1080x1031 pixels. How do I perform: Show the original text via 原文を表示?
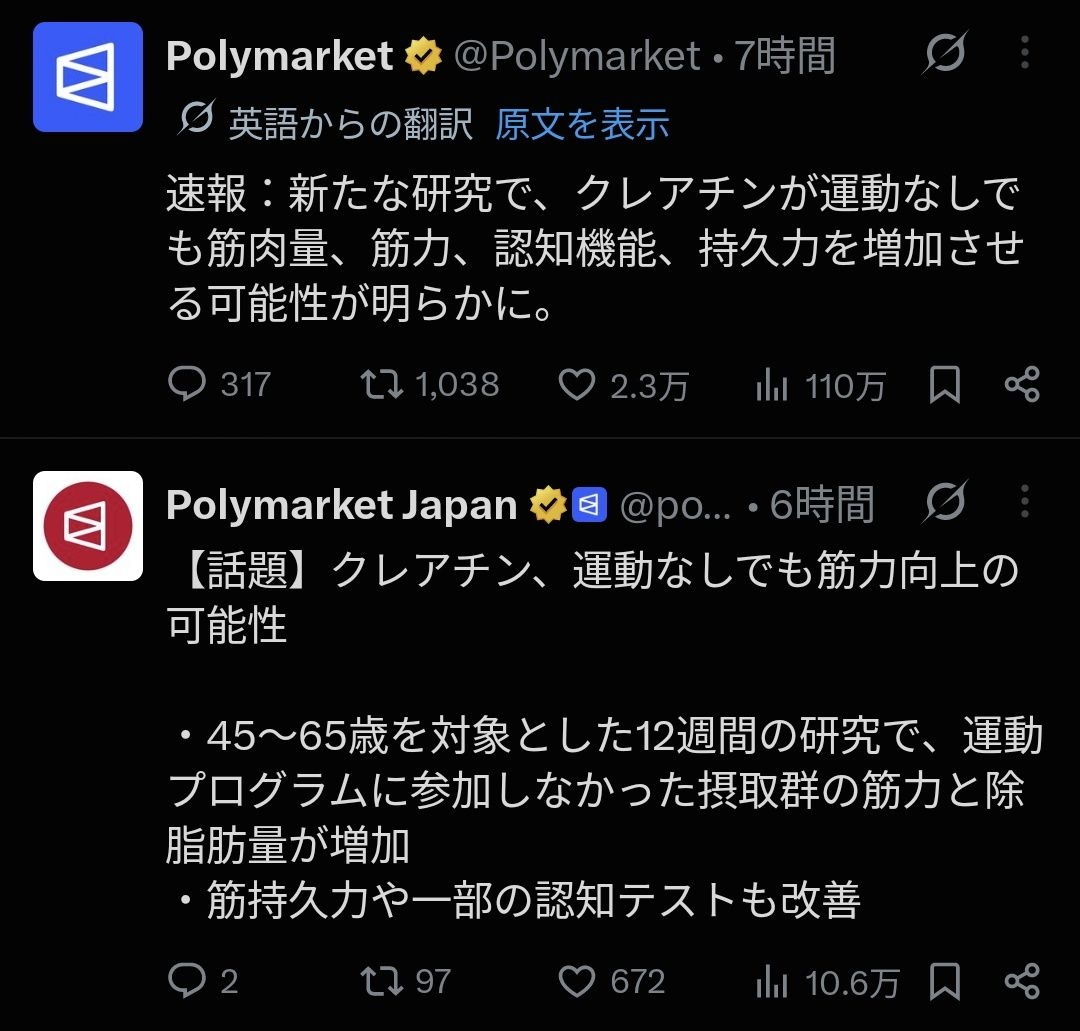point(582,124)
